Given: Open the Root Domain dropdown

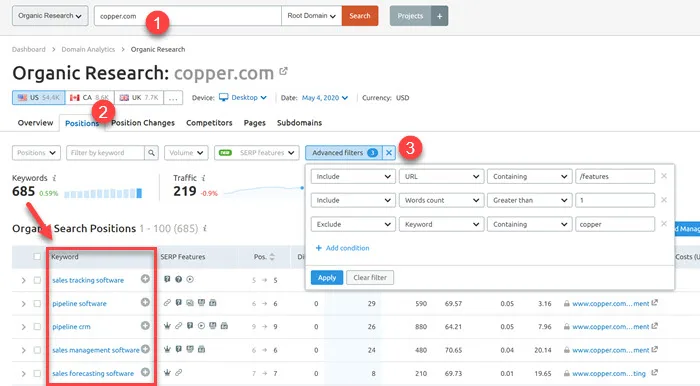Looking at the screenshot, I should (x=312, y=16).
